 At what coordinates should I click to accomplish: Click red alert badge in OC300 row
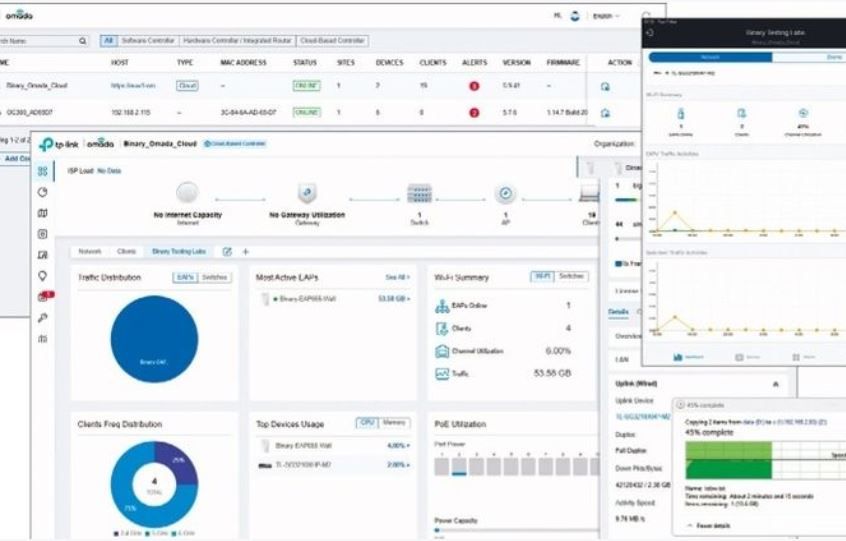tap(474, 113)
